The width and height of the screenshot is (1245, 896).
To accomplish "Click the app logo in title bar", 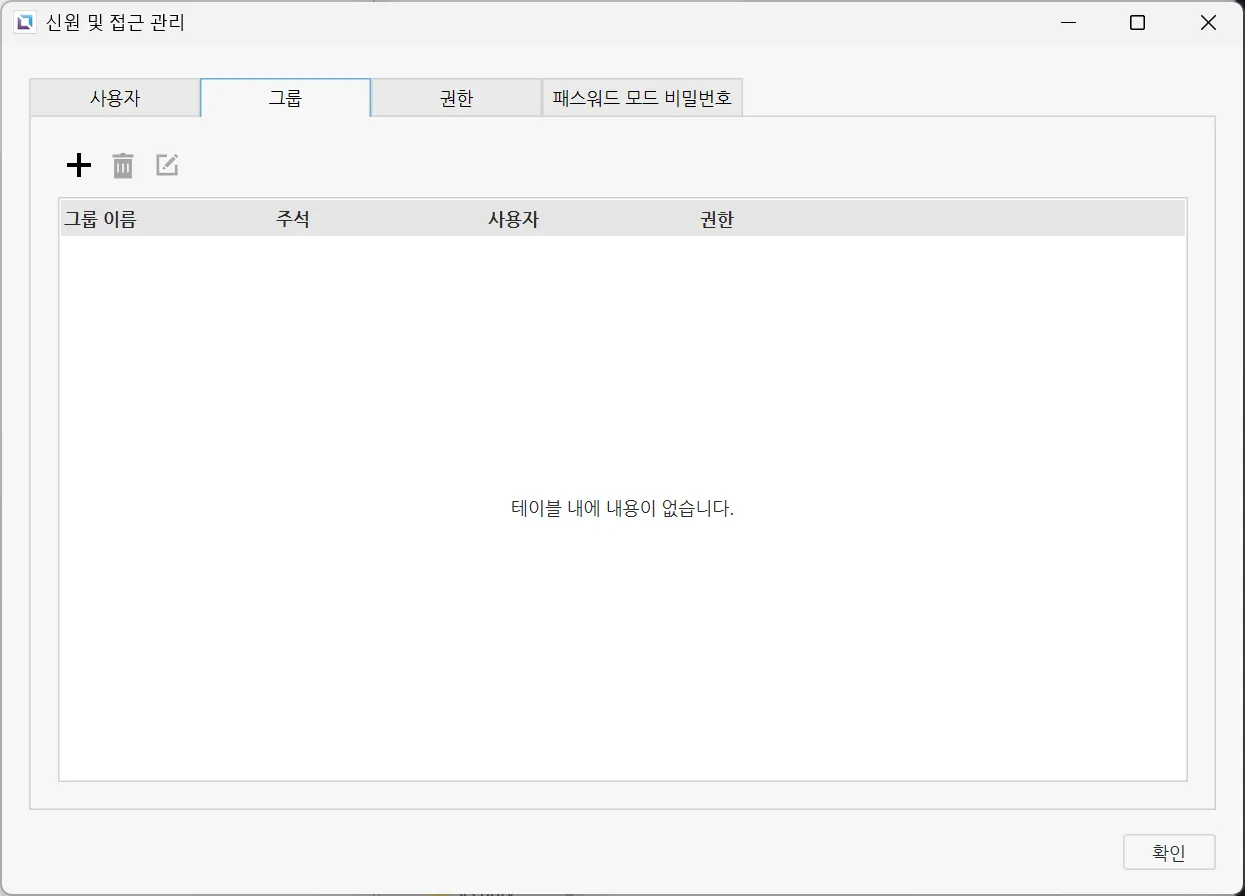I will point(24,22).
